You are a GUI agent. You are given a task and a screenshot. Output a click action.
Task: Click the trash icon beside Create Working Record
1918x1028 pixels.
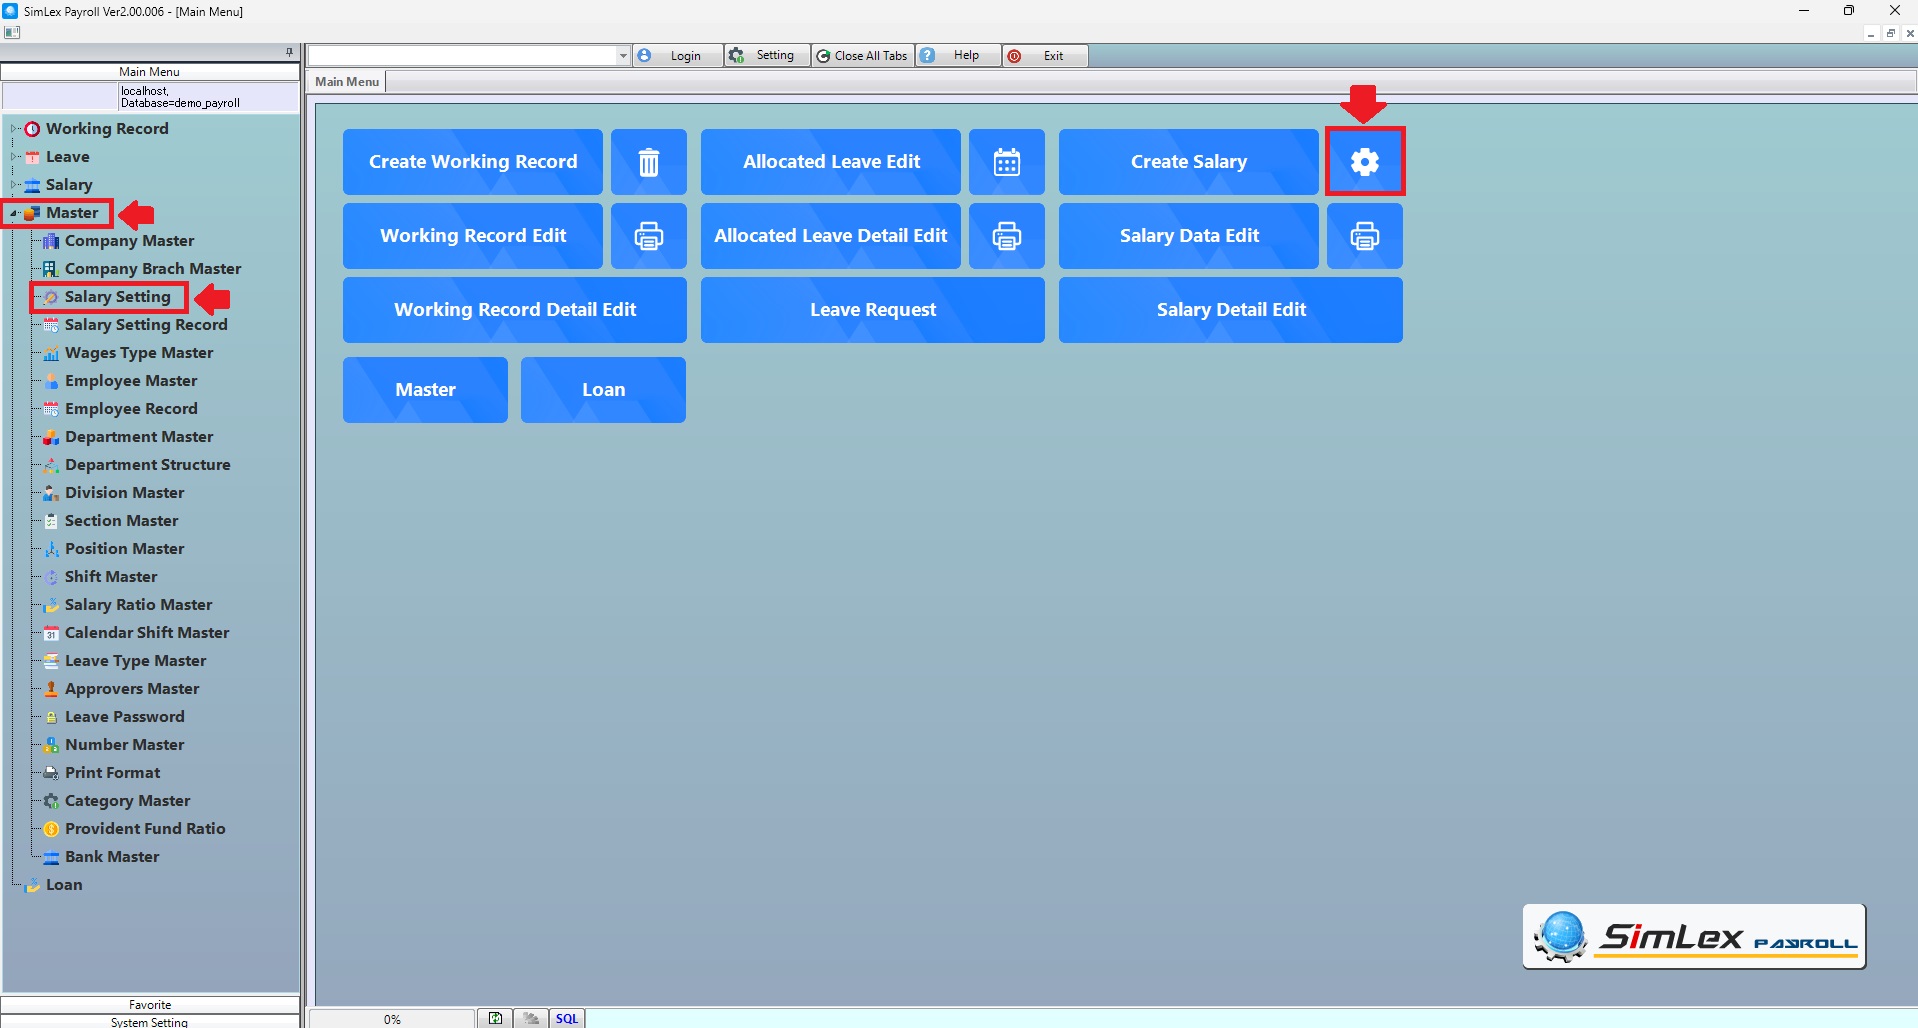(648, 162)
